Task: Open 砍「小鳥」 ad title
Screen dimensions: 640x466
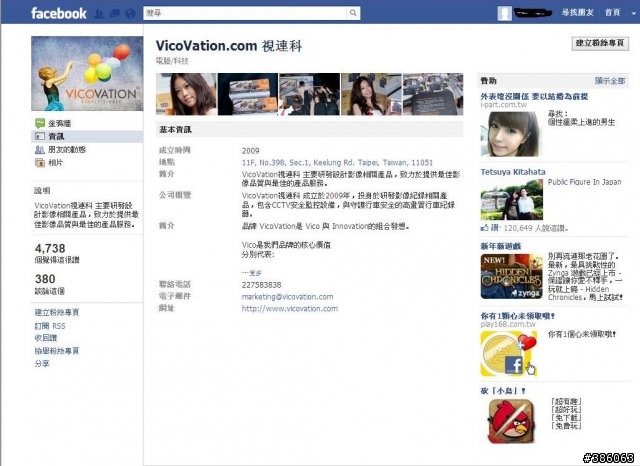Action: coord(503,391)
